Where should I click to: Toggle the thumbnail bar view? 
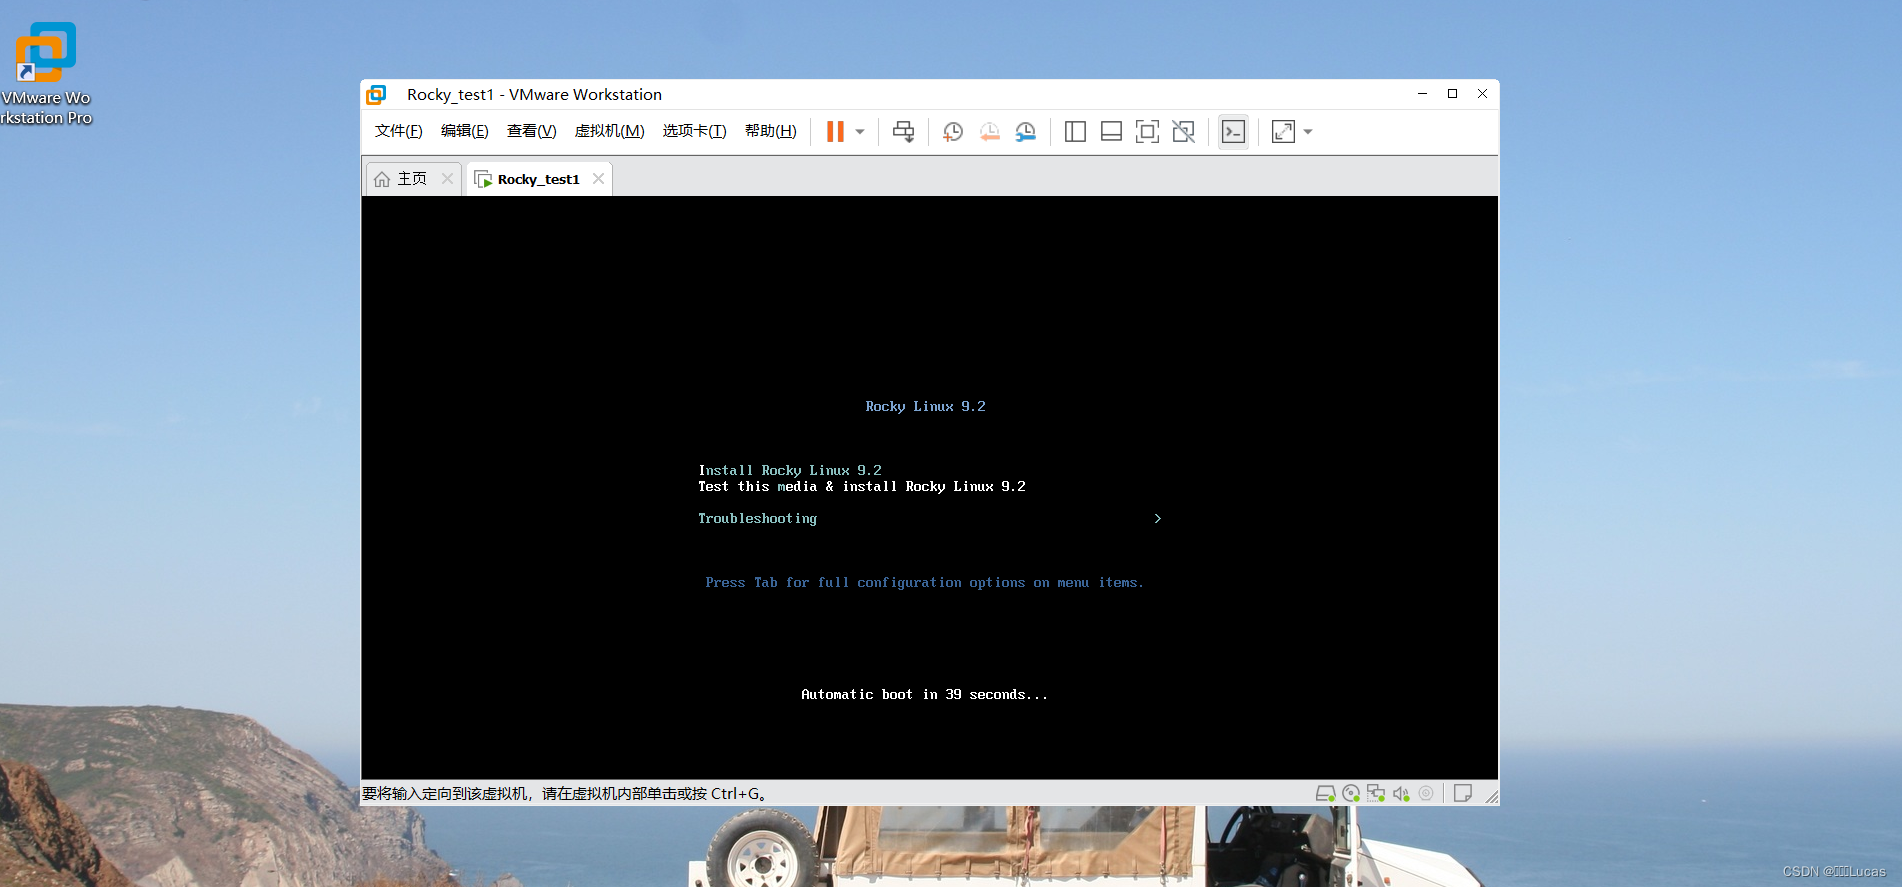(1111, 132)
